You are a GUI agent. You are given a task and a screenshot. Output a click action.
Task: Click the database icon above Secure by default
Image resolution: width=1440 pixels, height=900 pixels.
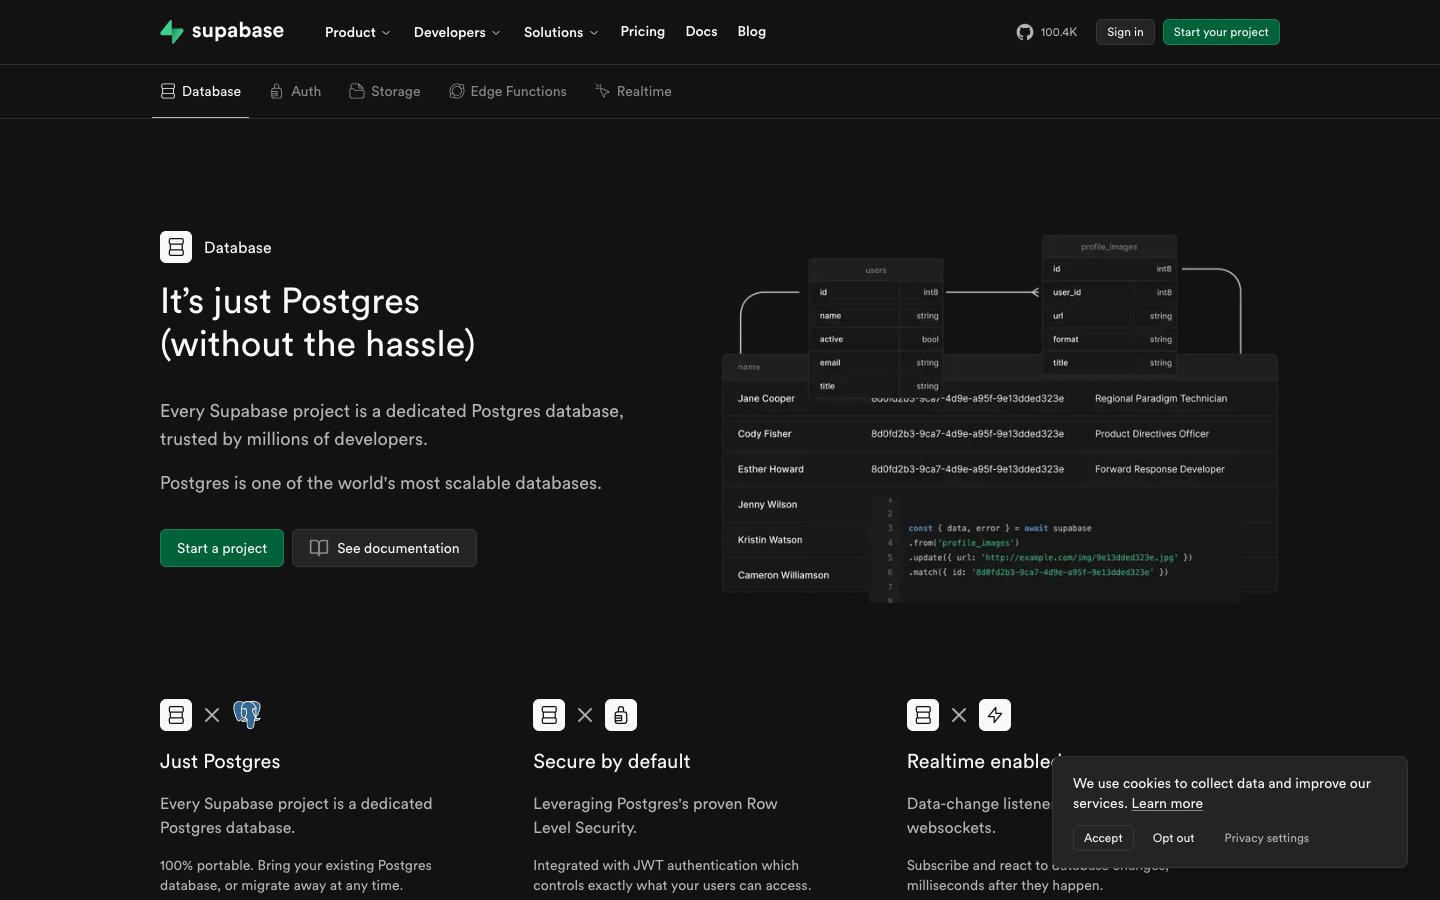(549, 715)
